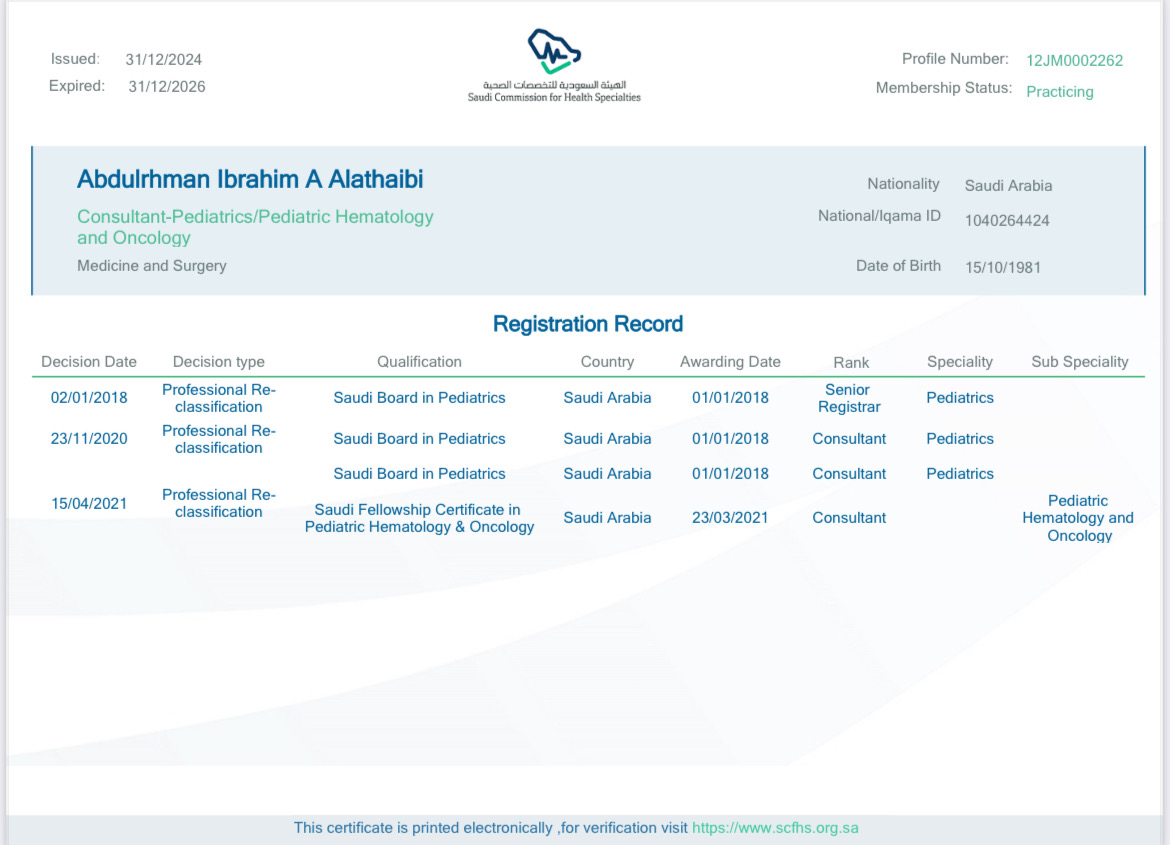The height and width of the screenshot is (845, 1170).
Task: Click the Rank column header
Action: 851,363
